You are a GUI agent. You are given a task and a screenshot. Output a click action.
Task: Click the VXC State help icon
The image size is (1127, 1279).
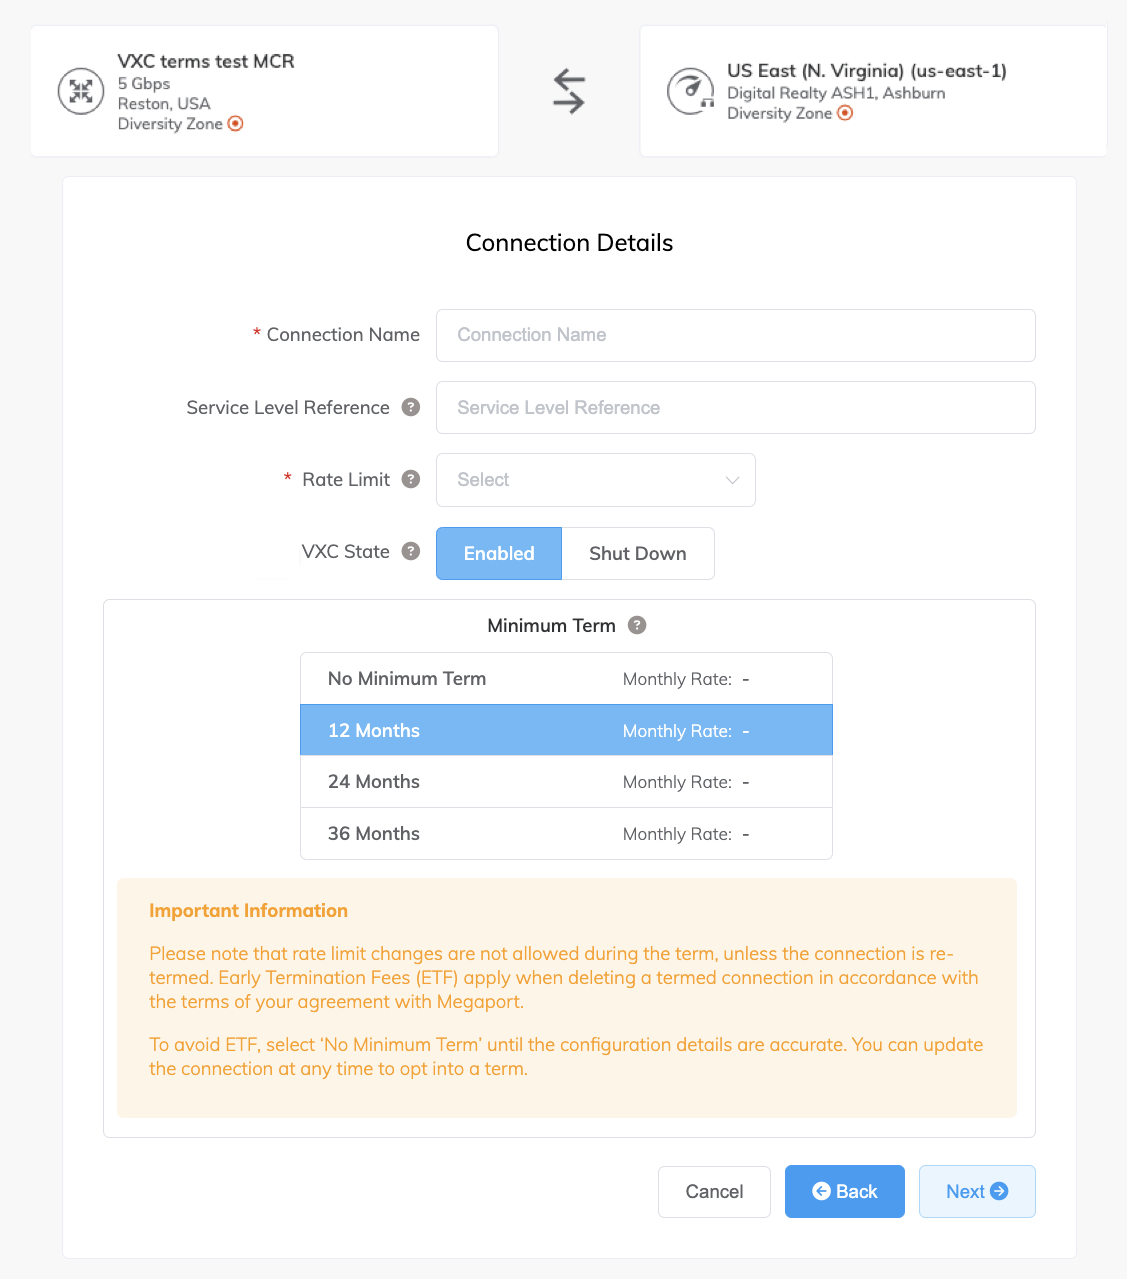pos(411,551)
